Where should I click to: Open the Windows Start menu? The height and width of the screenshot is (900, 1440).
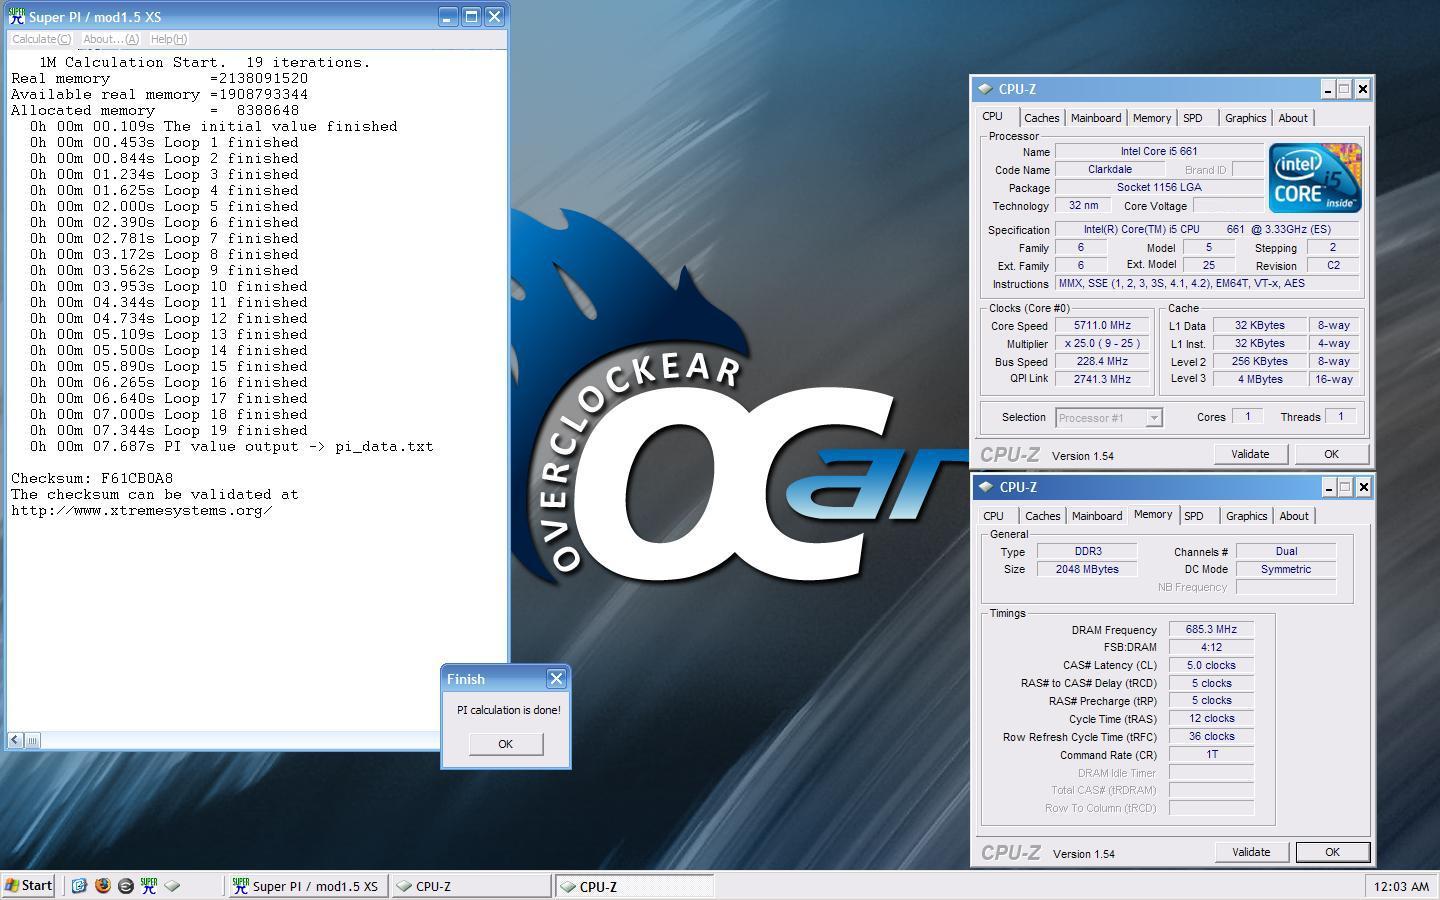[x=29, y=886]
